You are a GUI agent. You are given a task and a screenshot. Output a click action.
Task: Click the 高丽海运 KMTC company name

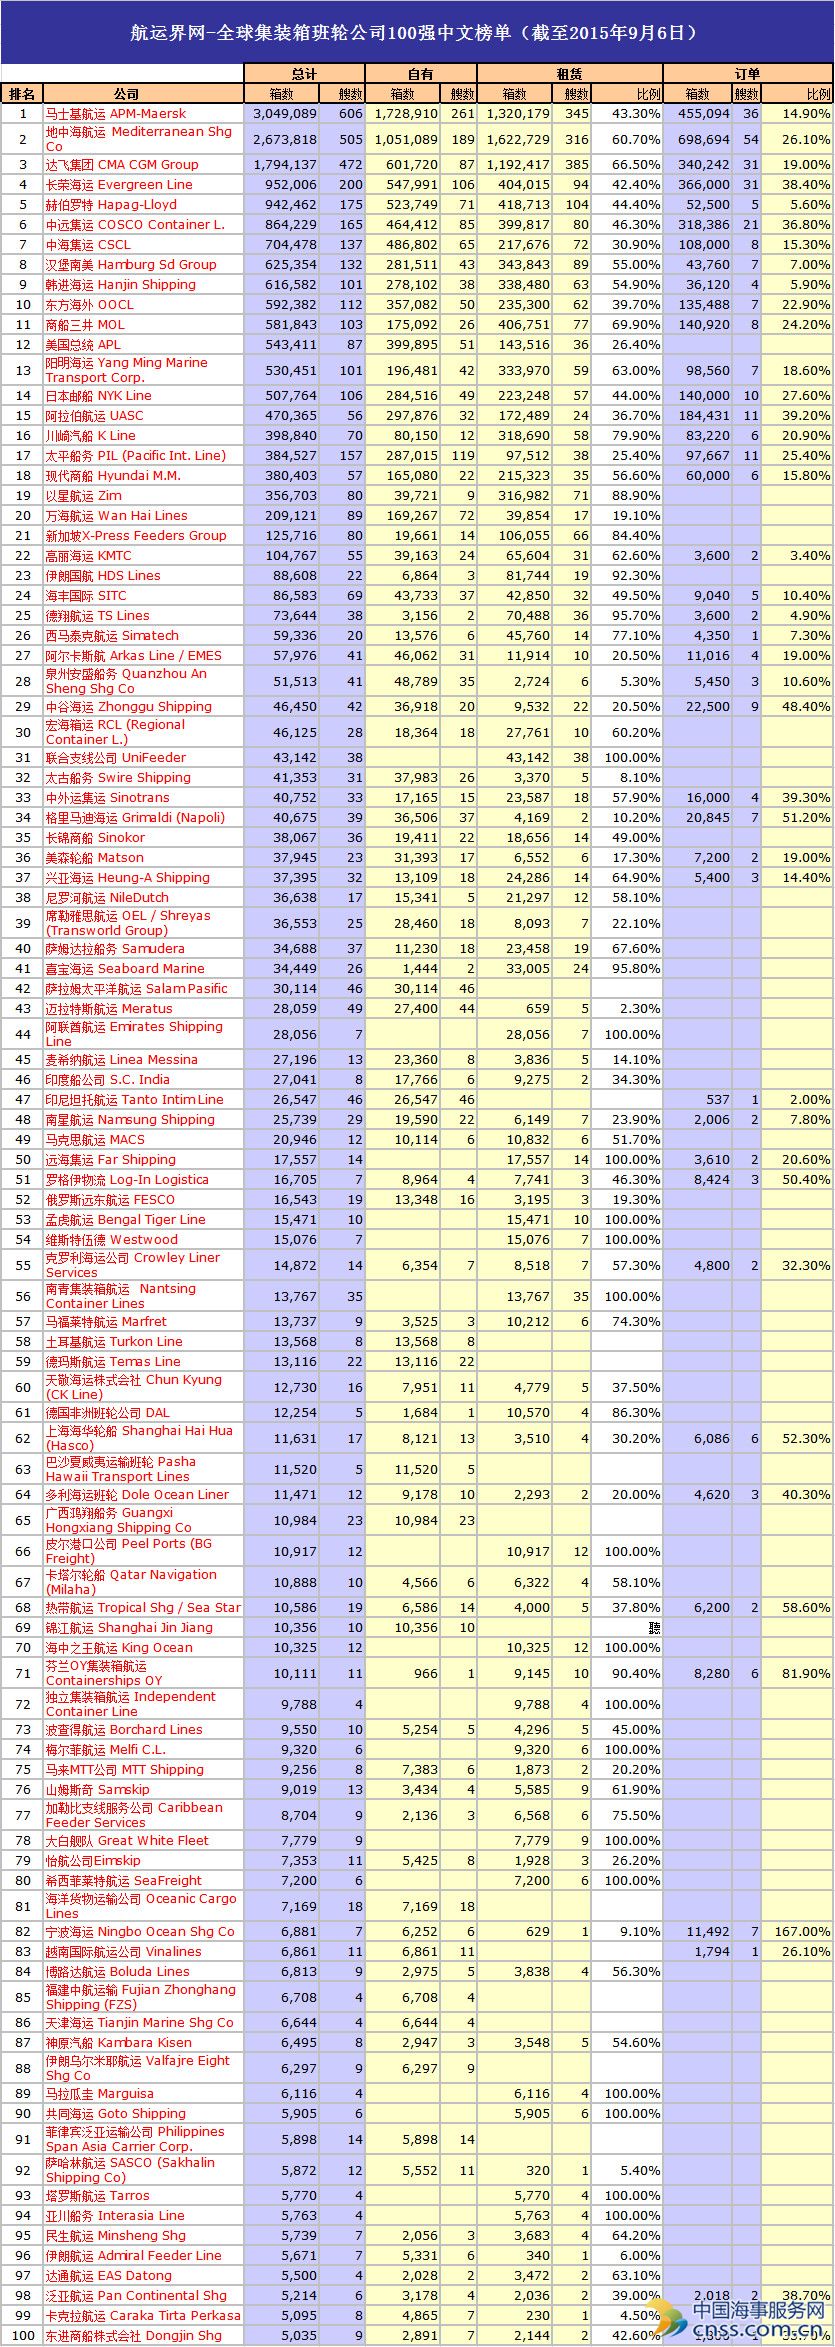tap(89, 556)
